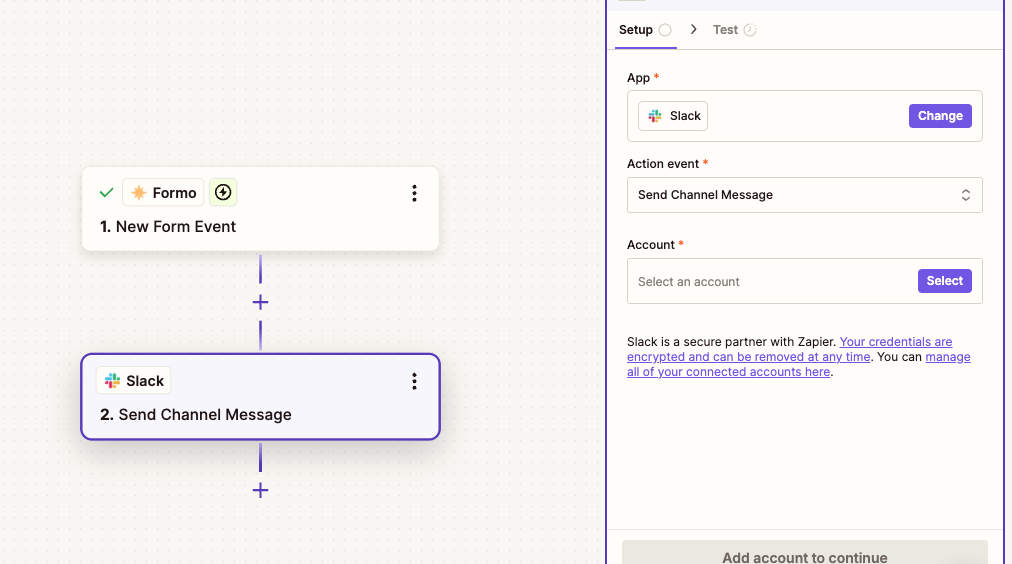Click the Action event up-down arrows

tap(966, 195)
